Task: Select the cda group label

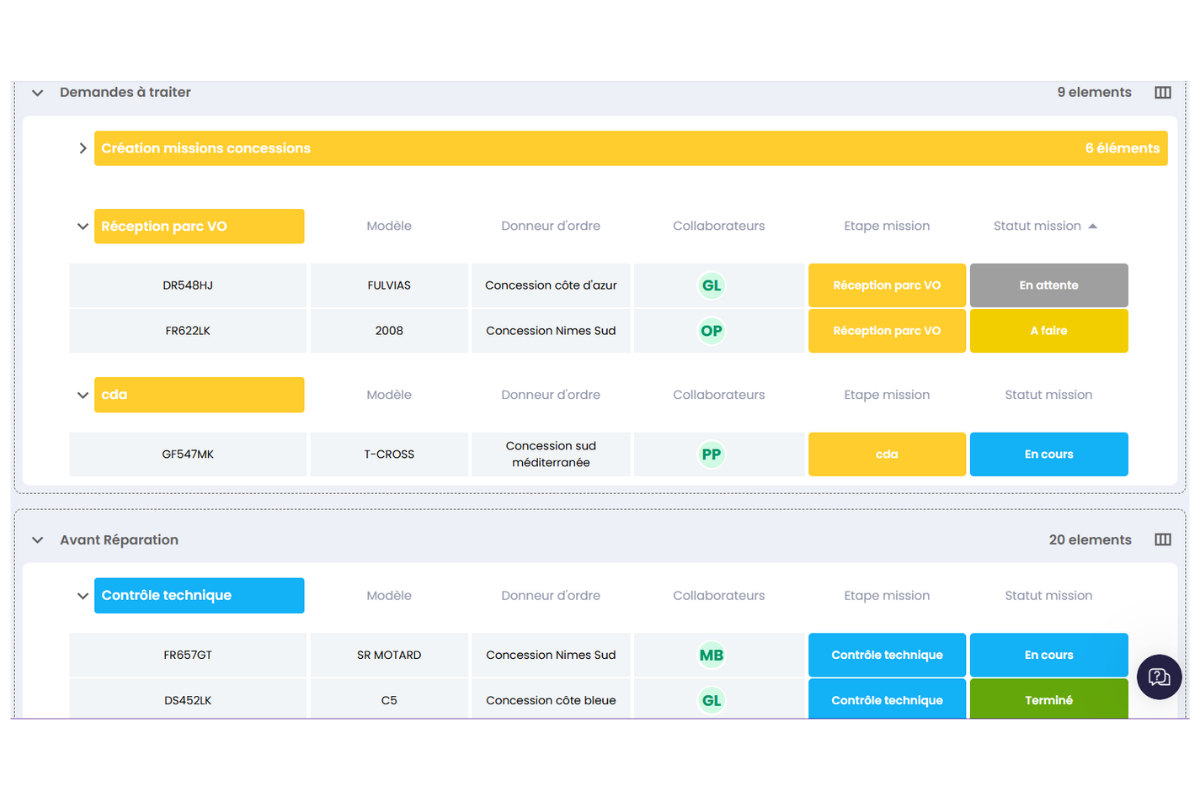Action: point(199,395)
